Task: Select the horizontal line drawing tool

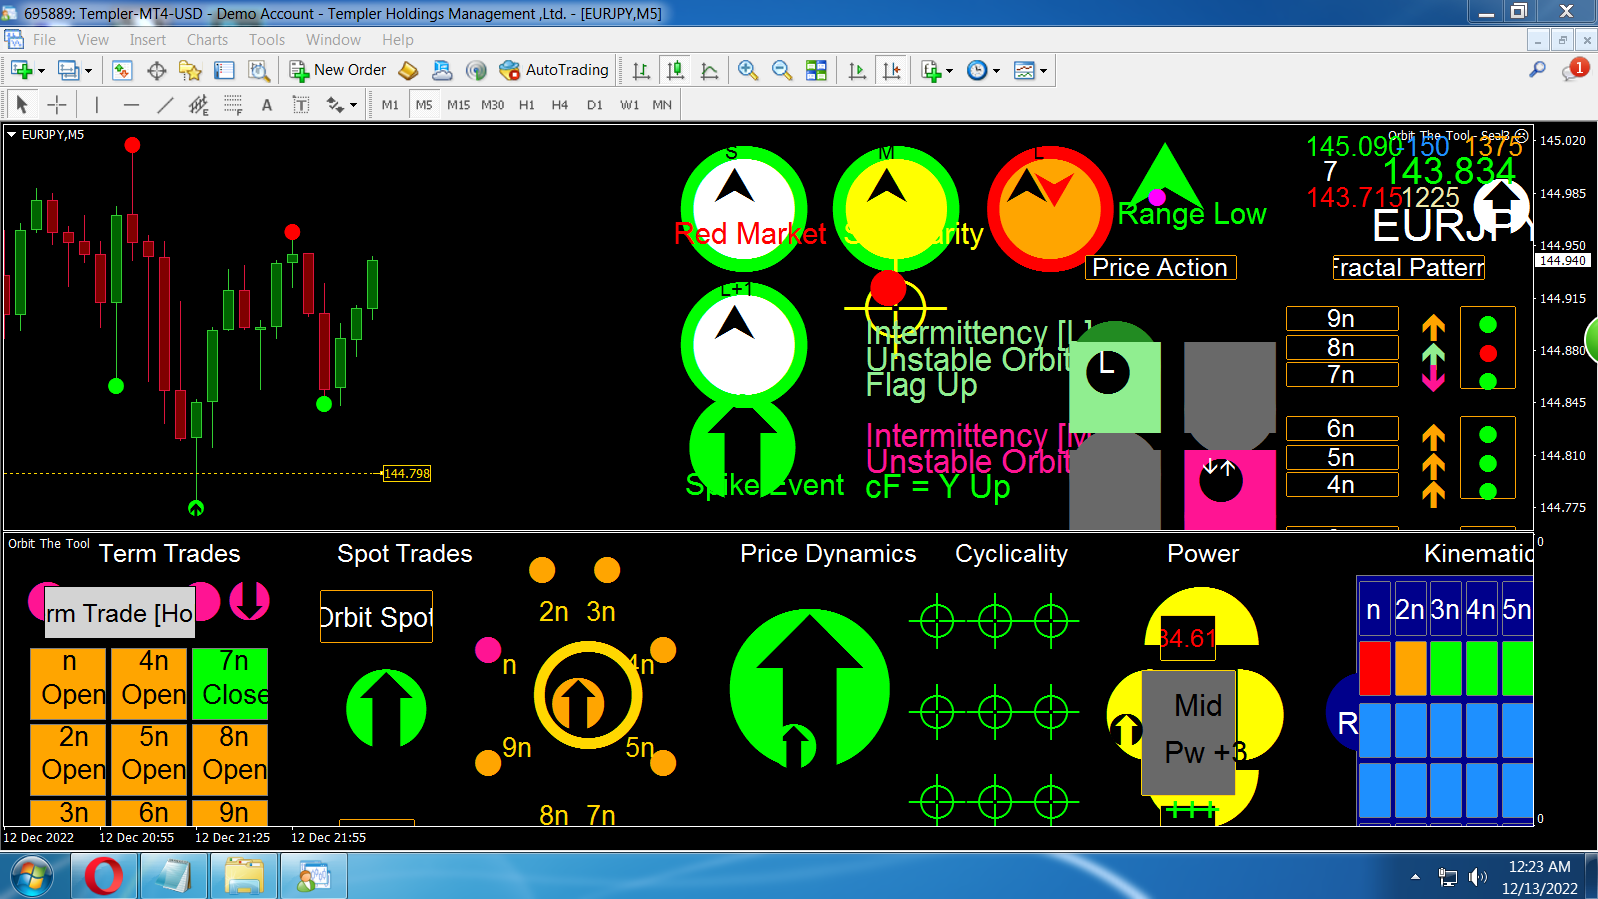Action: (x=131, y=104)
